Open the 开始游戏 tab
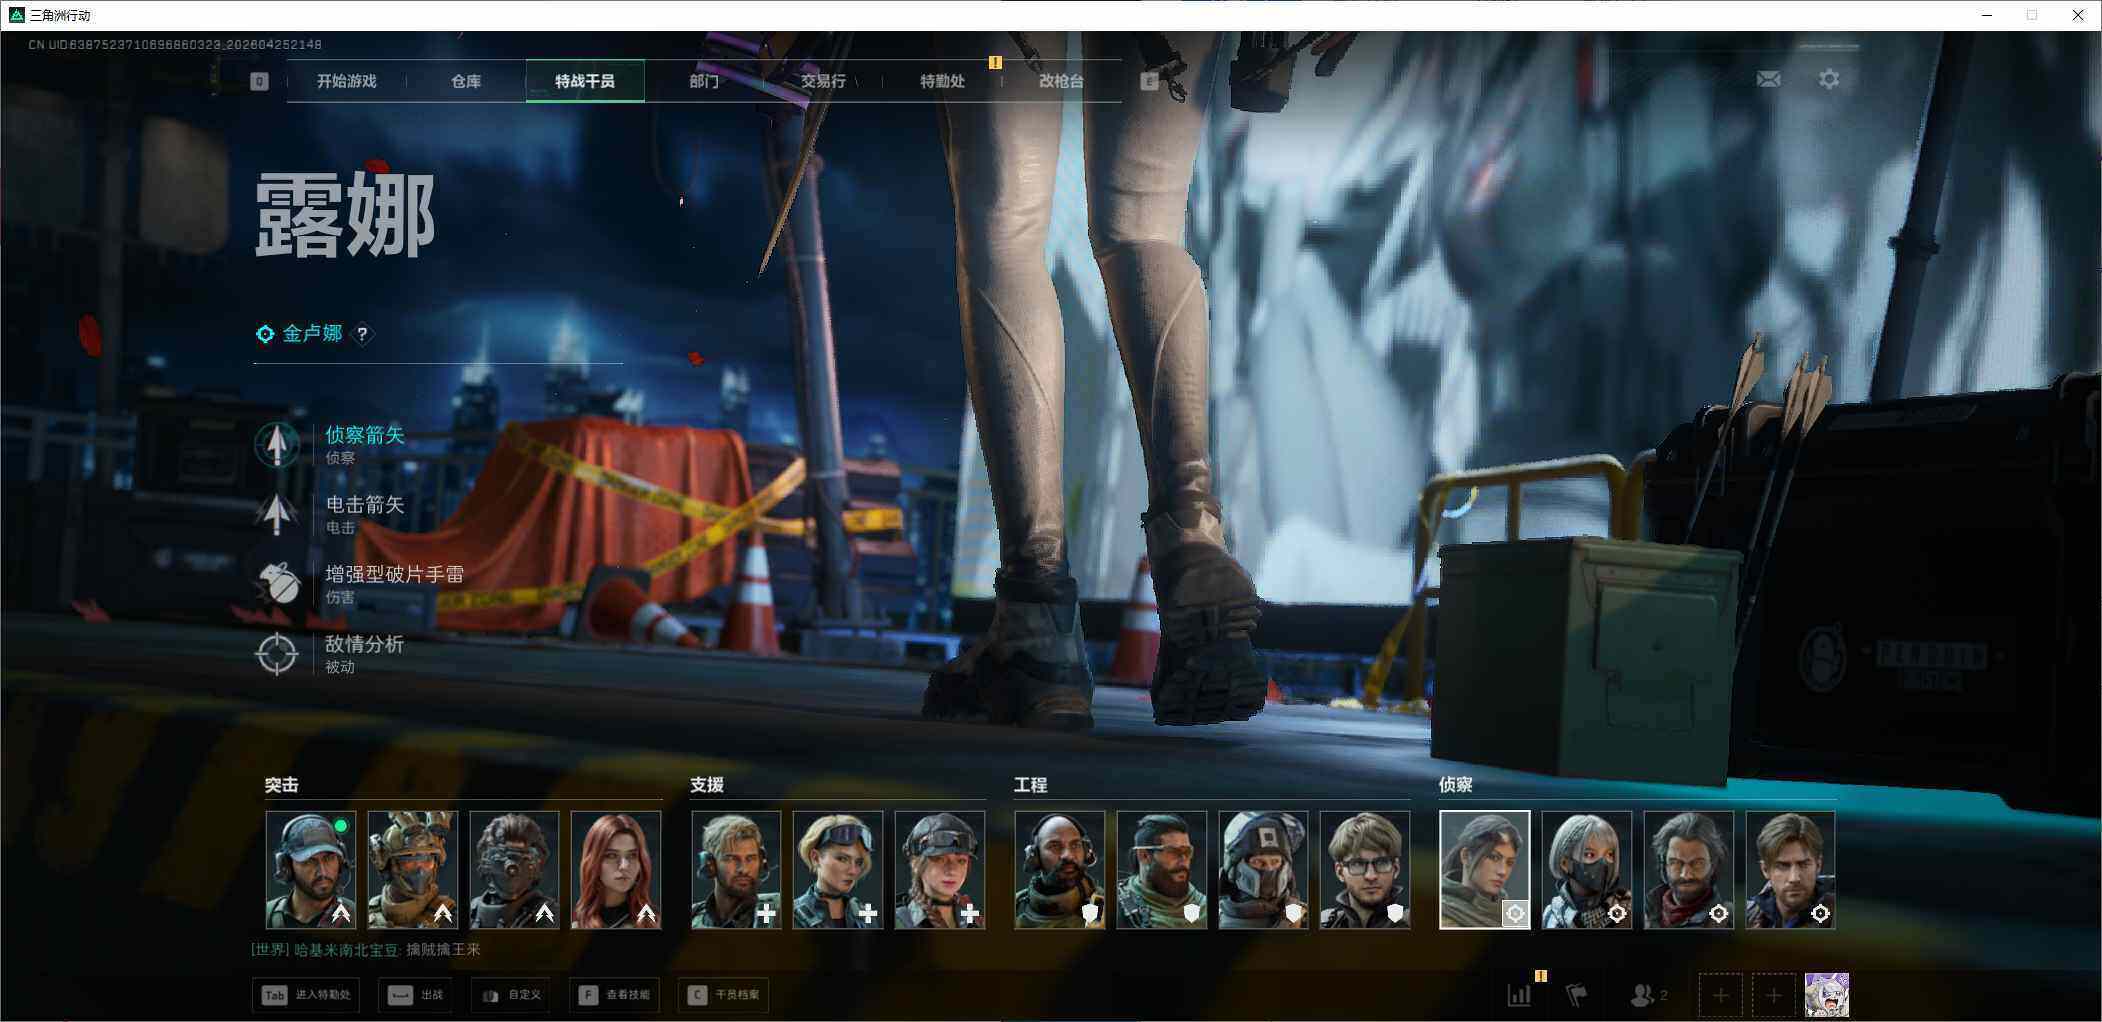2102x1022 pixels. tap(346, 81)
